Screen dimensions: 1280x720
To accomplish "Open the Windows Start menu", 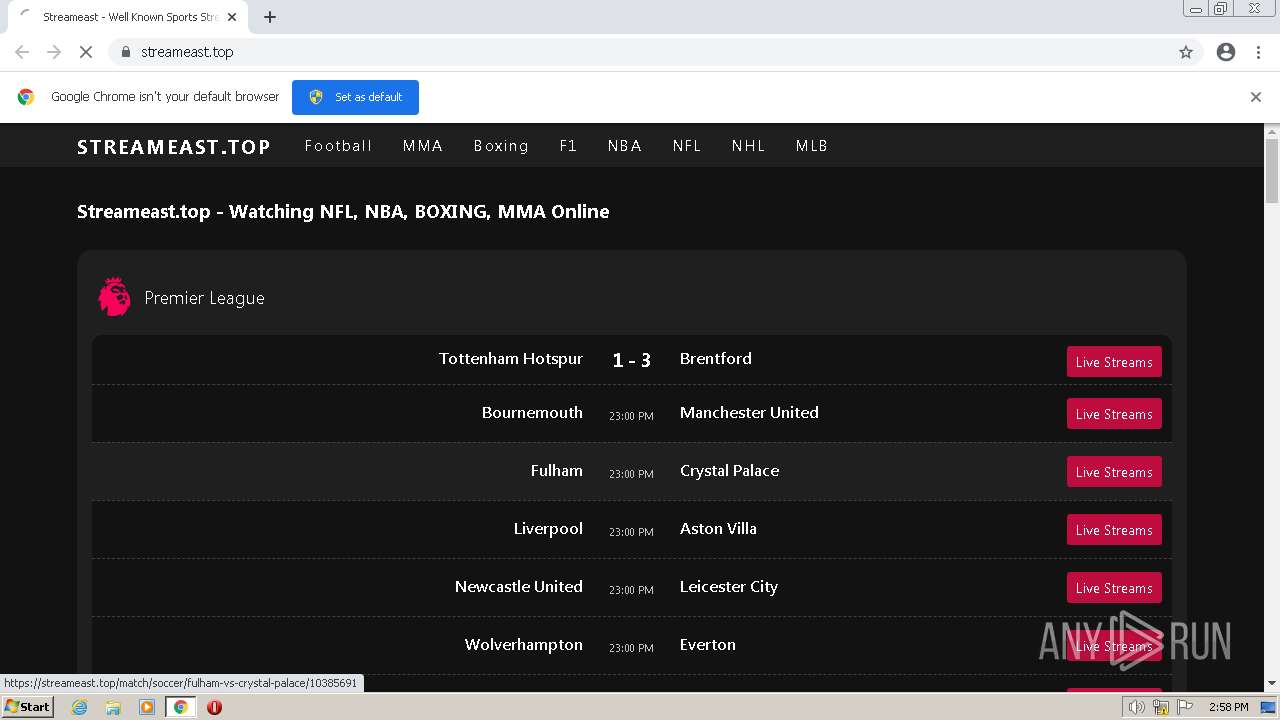I will click(x=27, y=707).
